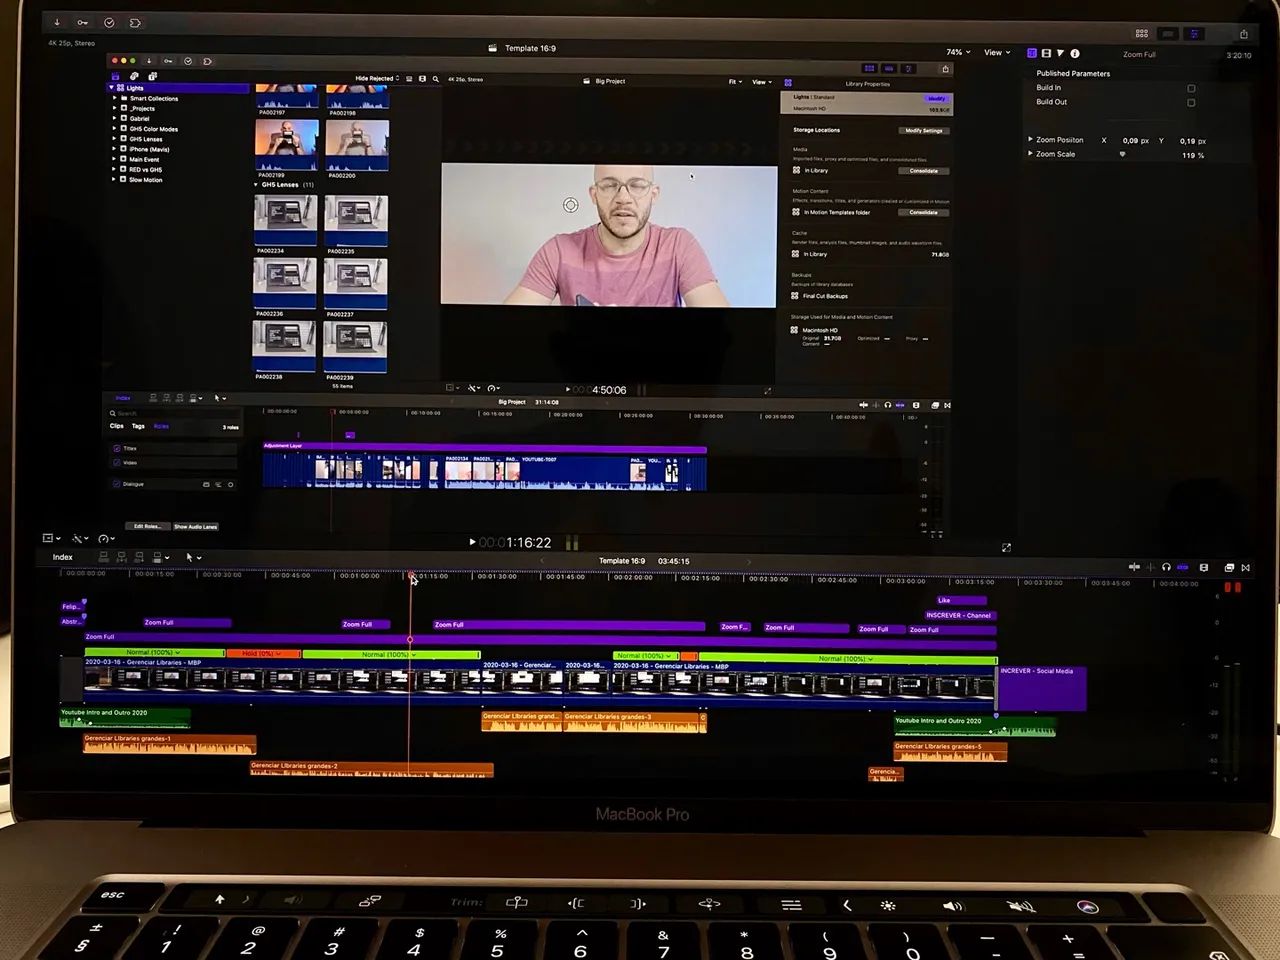Go back in timeline history with left arrow

pyautogui.click(x=544, y=561)
